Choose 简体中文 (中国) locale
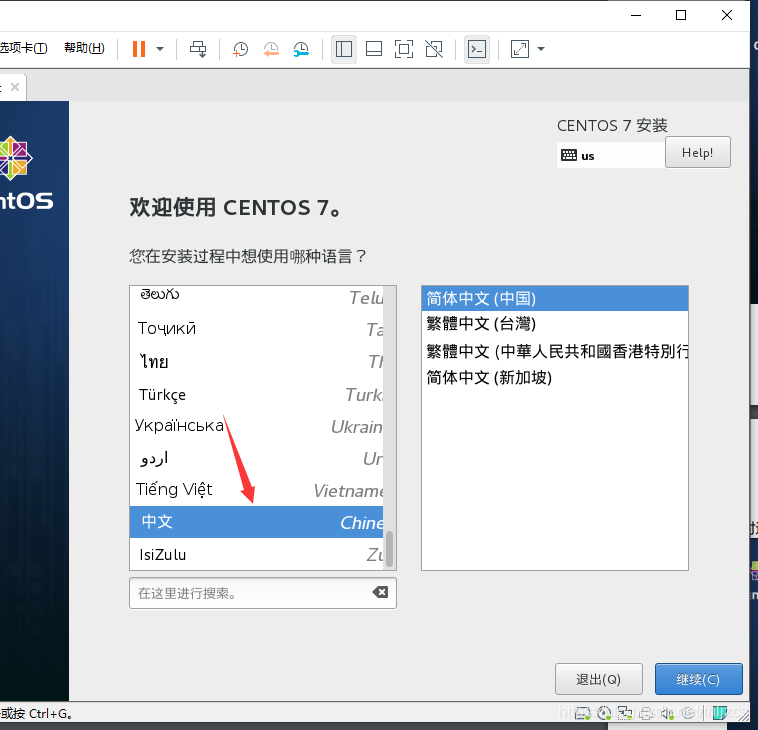This screenshot has height=730, width=758. tap(554, 298)
